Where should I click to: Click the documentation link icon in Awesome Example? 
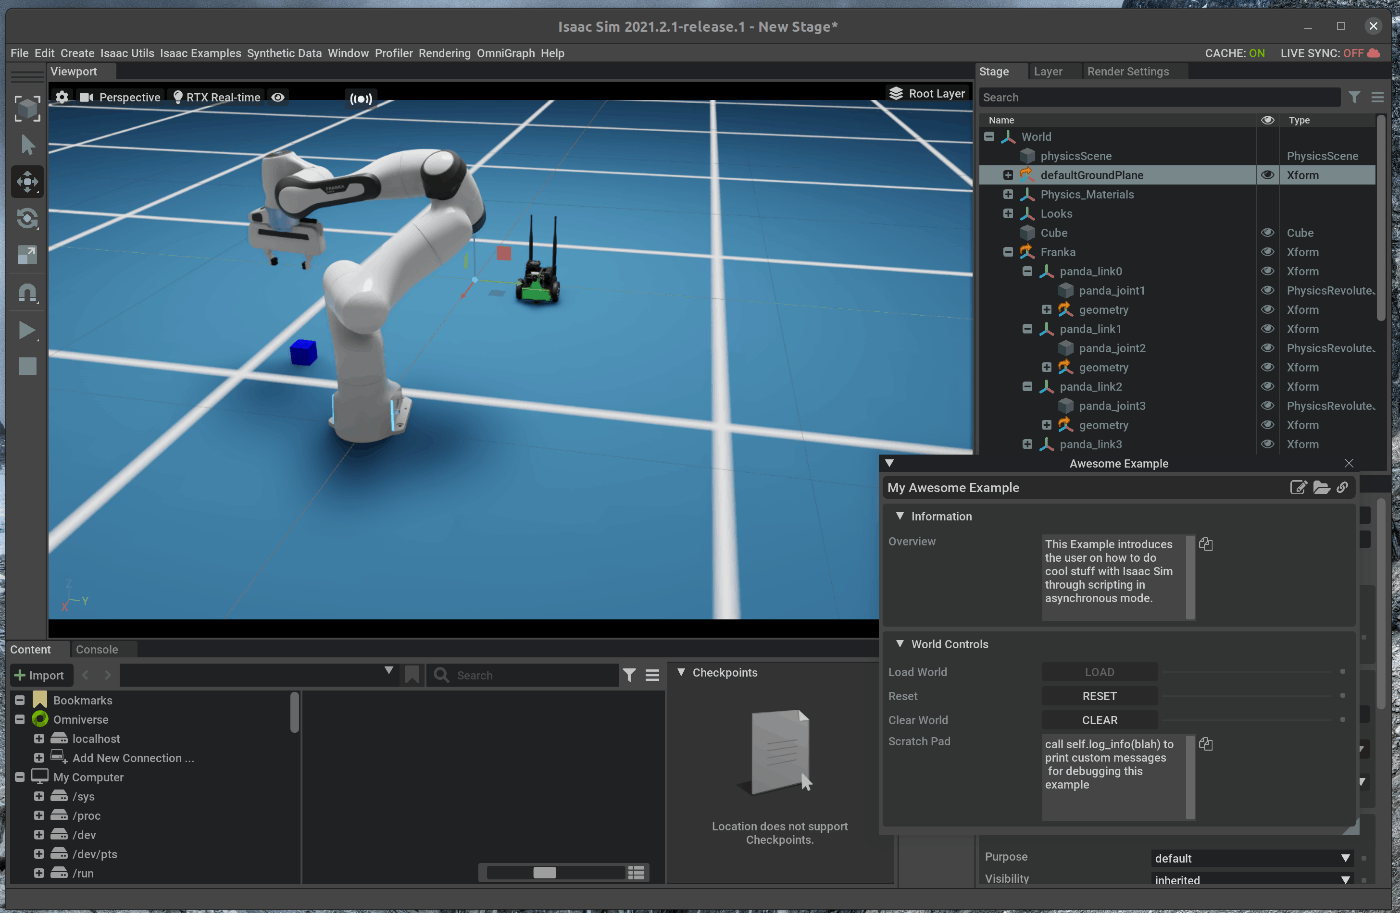pos(1342,487)
